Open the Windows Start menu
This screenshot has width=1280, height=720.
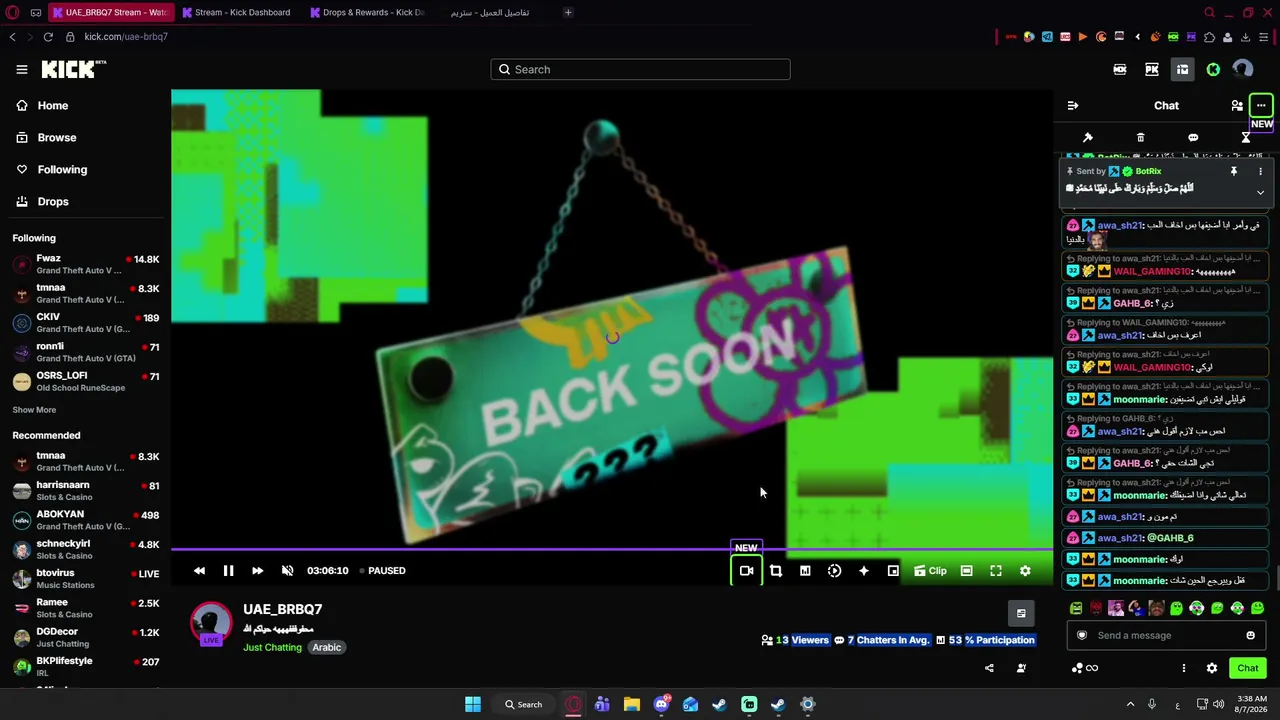click(473, 704)
